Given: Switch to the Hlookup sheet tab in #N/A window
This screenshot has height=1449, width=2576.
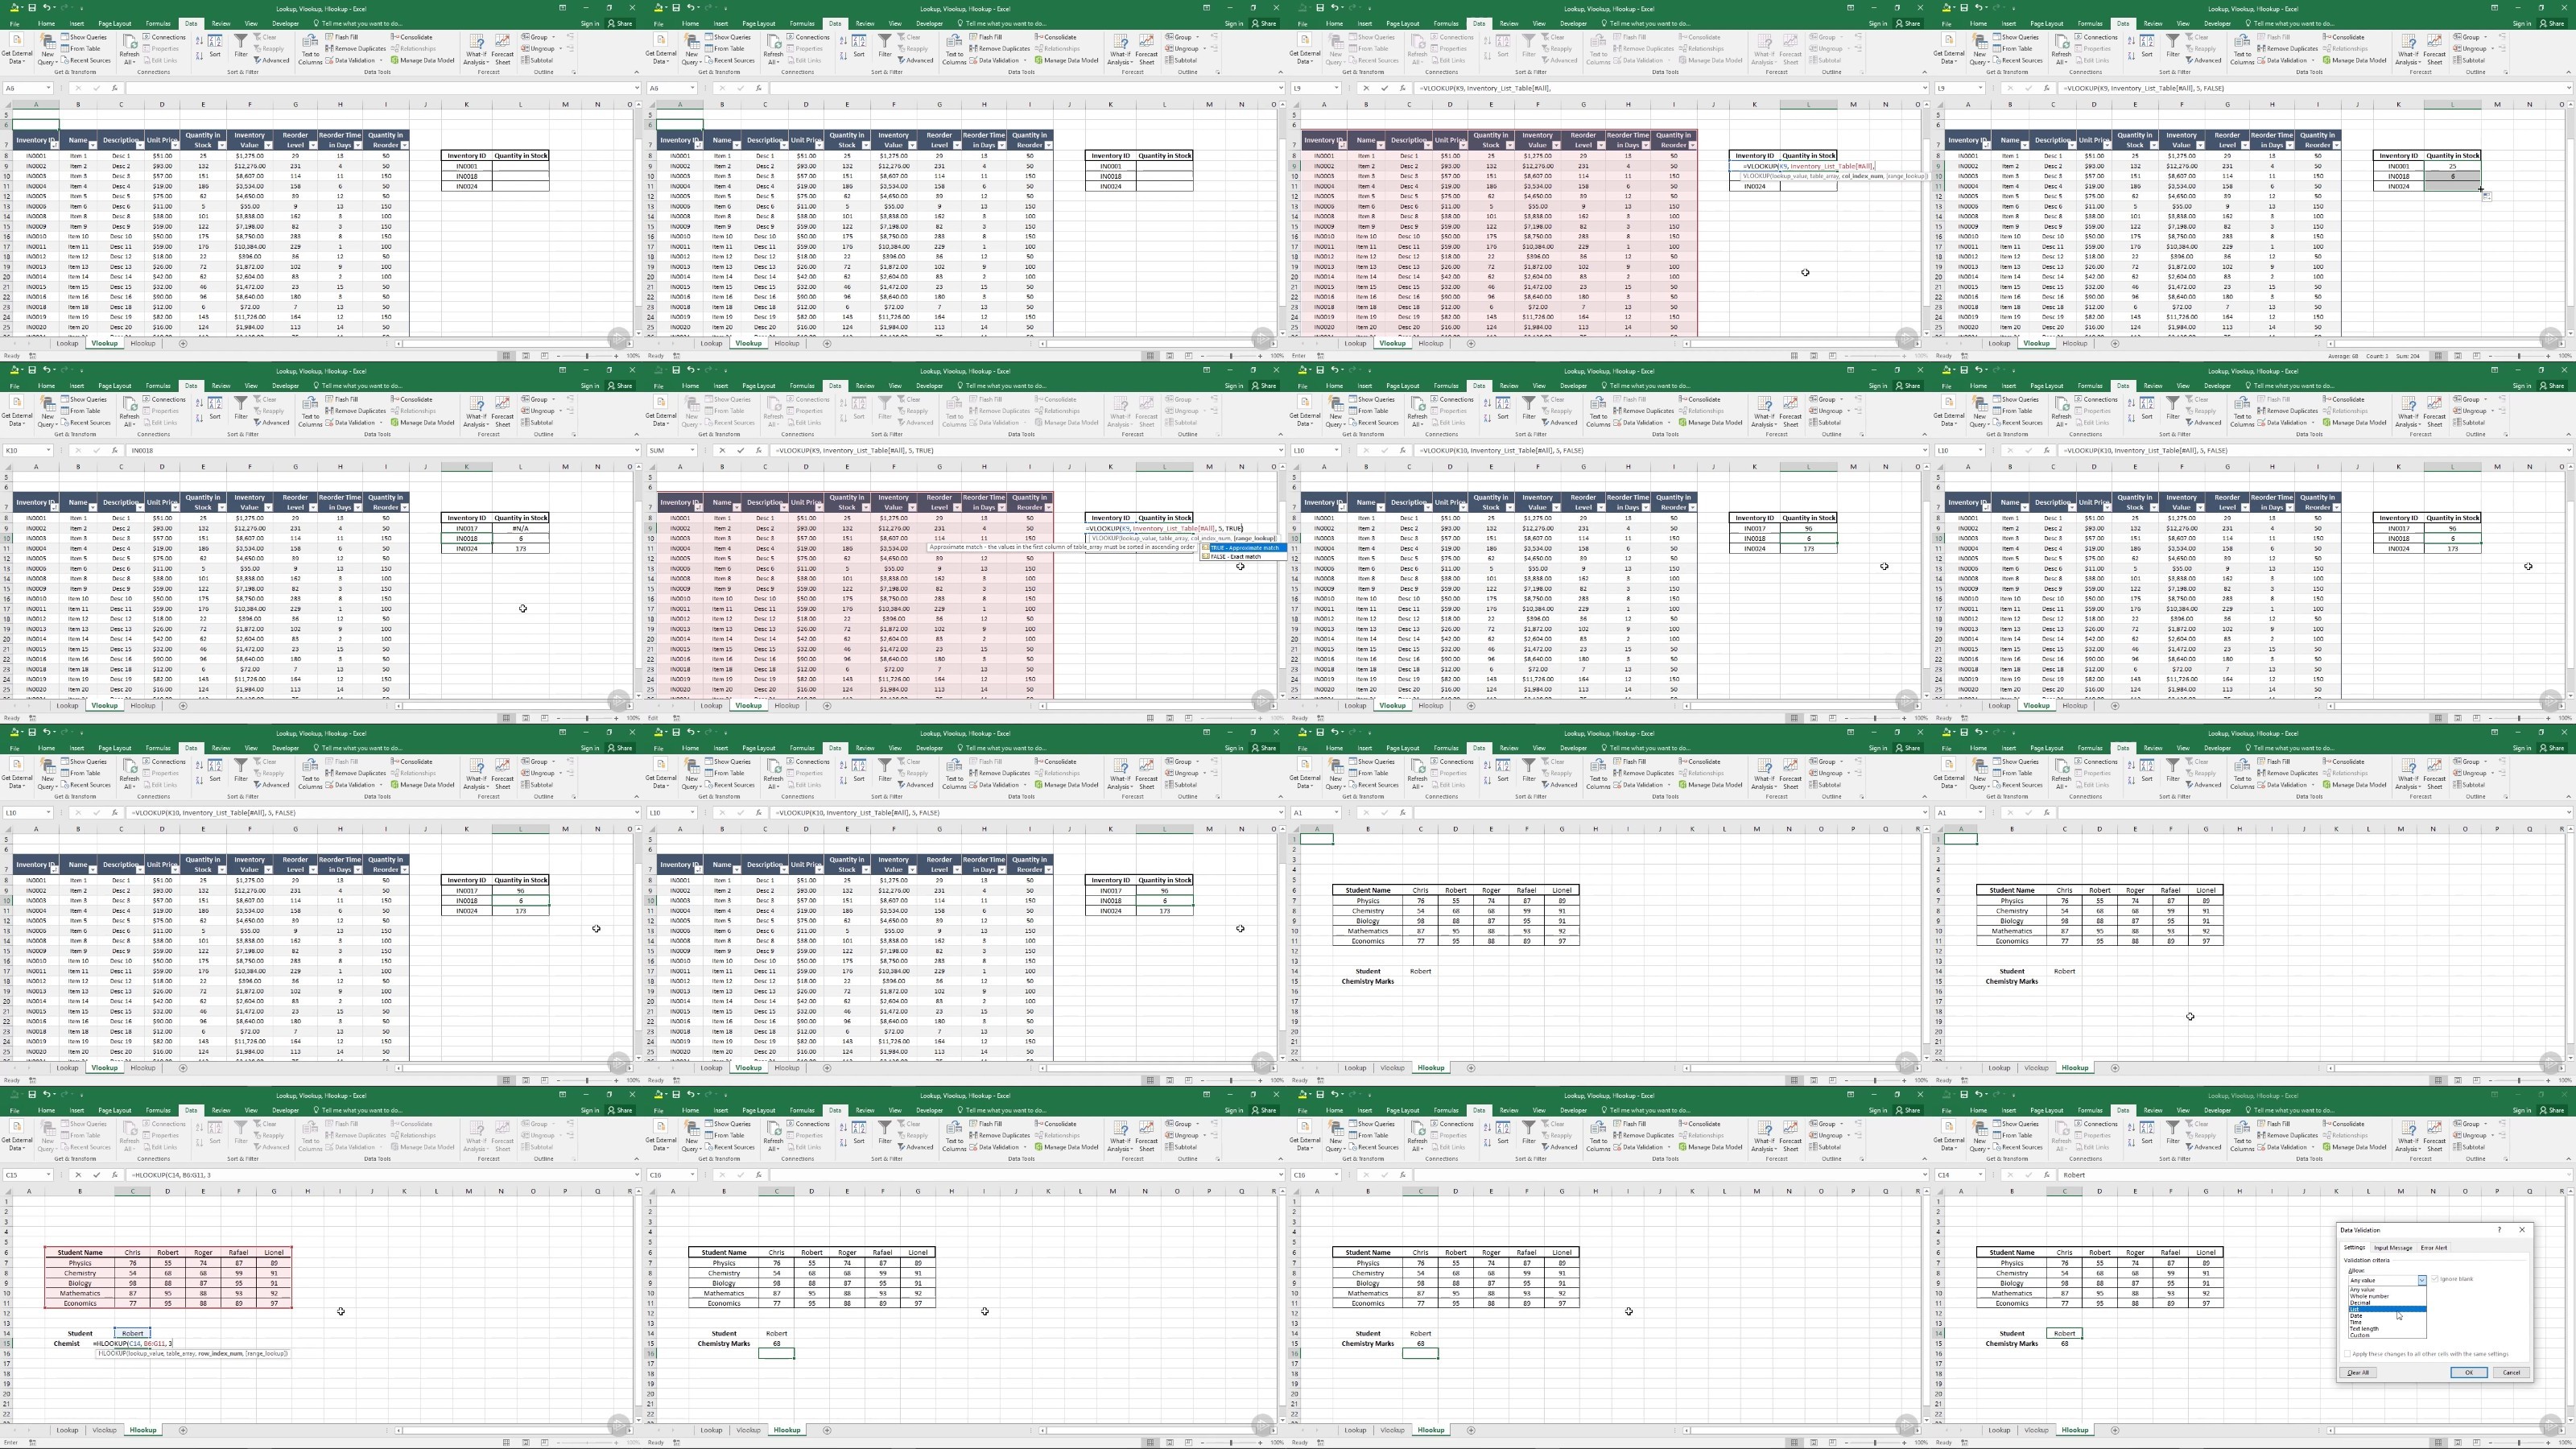Looking at the screenshot, I should [143, 706].
